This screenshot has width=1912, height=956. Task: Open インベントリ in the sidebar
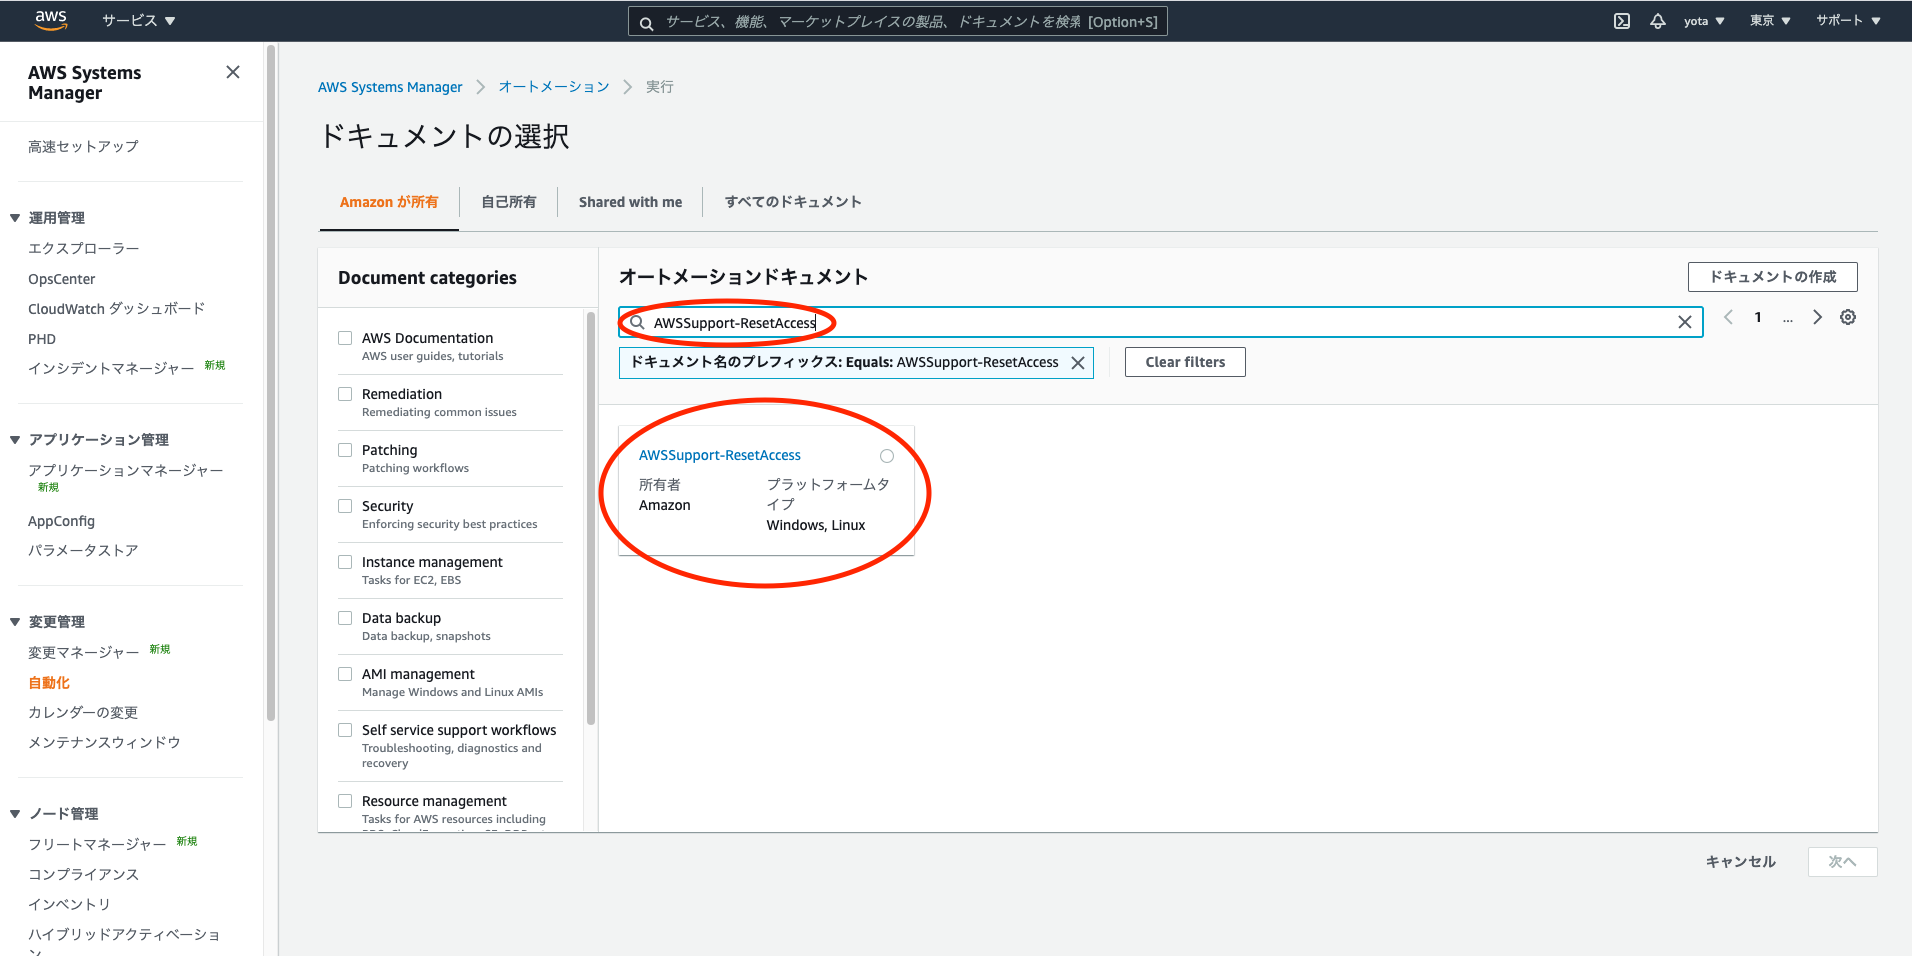[x=69, y=905]
